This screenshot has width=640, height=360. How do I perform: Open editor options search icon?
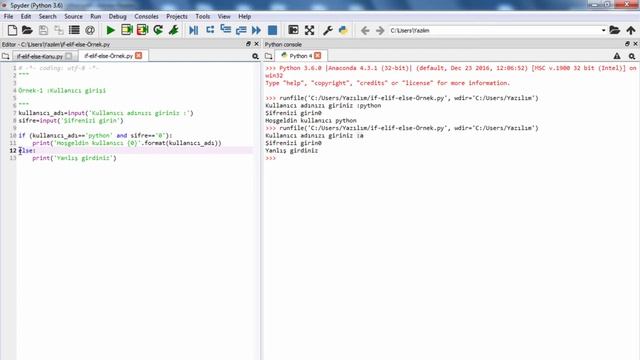[x=255, y=56]
